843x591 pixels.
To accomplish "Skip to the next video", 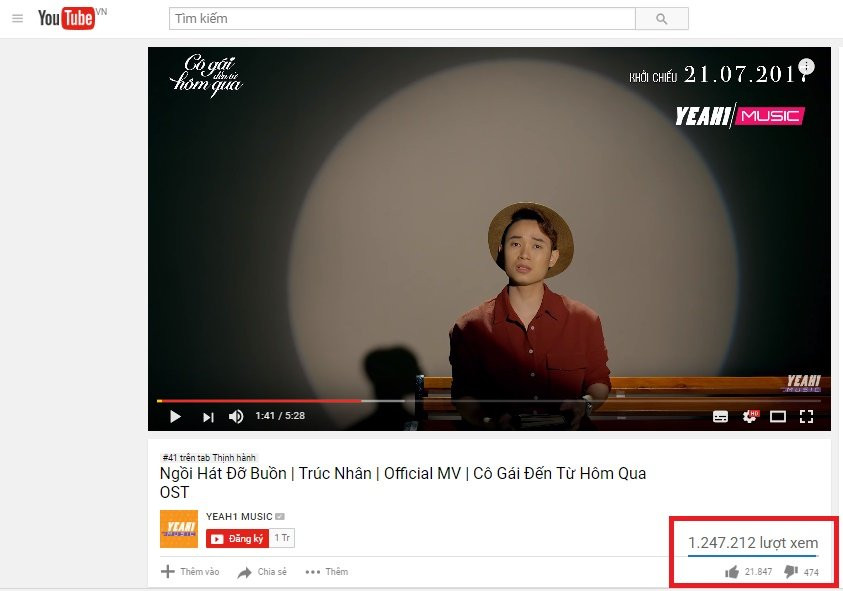I will click(x=208, y=417).
